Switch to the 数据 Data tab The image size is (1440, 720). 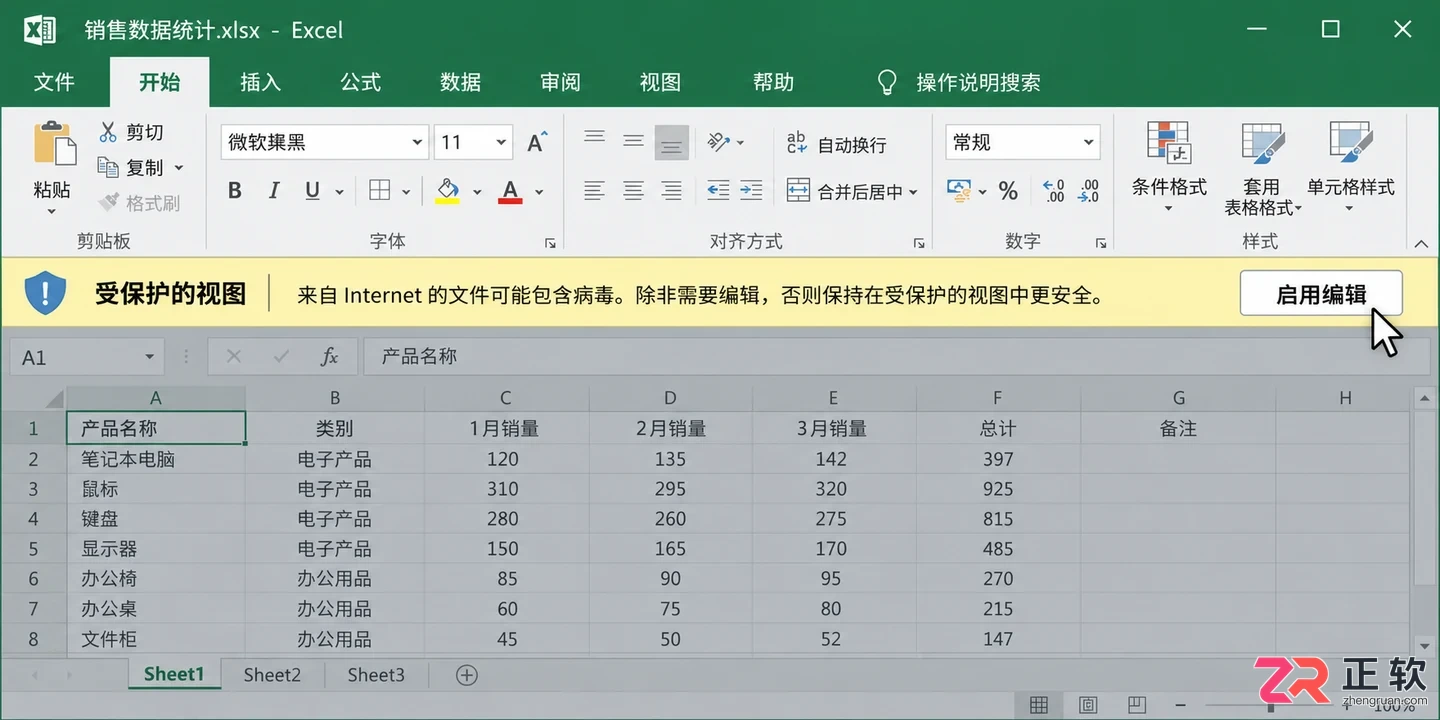pyautogui.click(x=461, y=82)
